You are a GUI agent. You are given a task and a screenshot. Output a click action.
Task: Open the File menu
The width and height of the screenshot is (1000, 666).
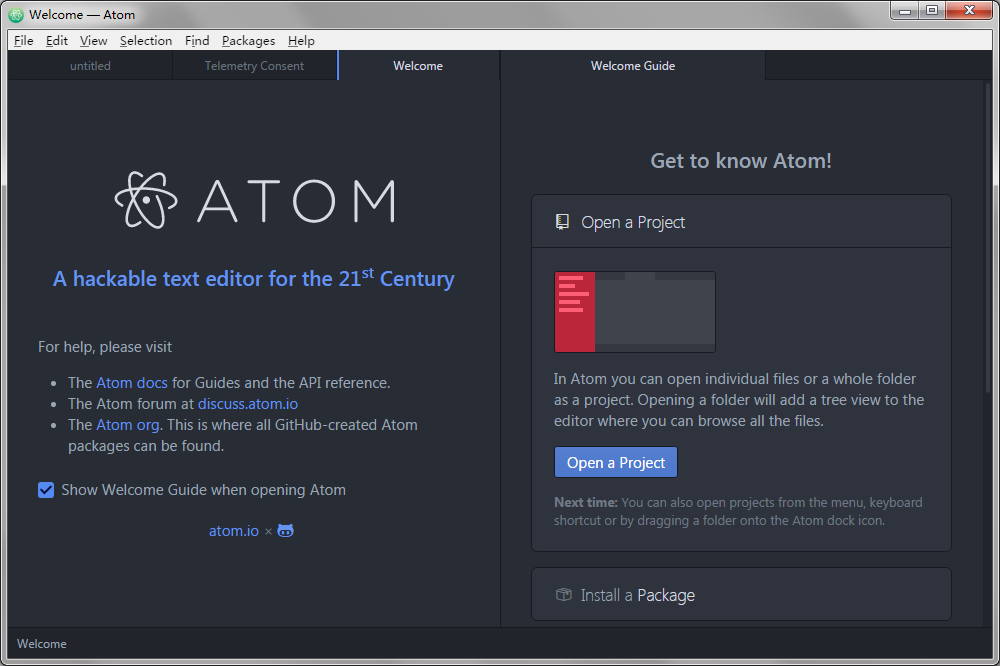pyautogui.click(x=24, y=40)
